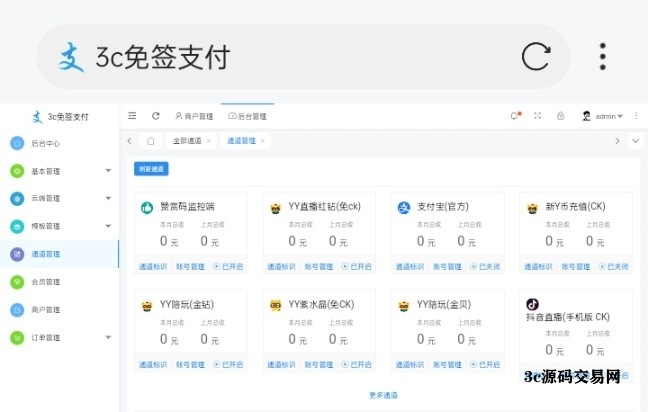Click the lock screen icon
The width and height of the screenshot is (648, 412).
[x=560, y=116]
